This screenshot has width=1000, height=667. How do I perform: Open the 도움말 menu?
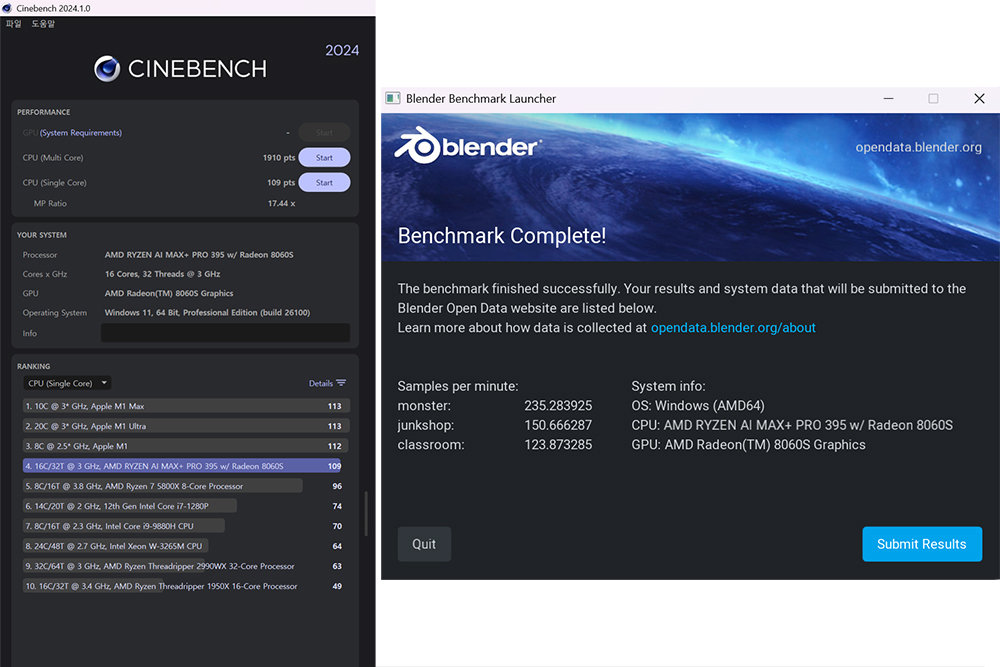pyautogui.click(x=43, y=23)
